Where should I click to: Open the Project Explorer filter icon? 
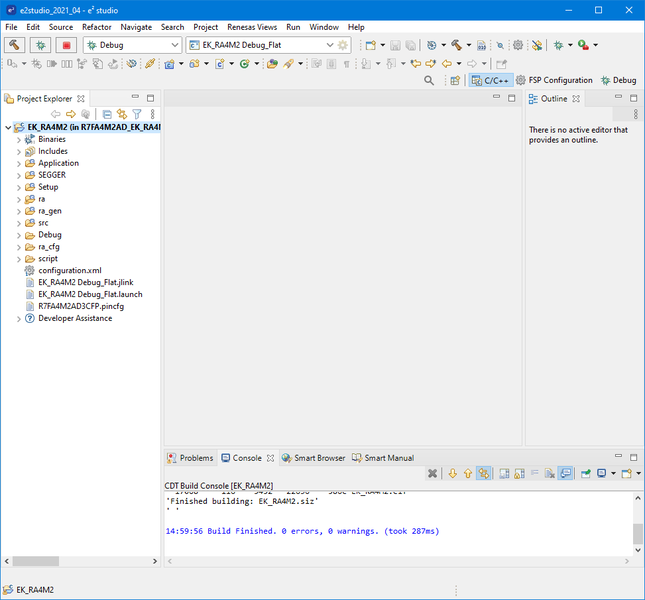point(137,115)
